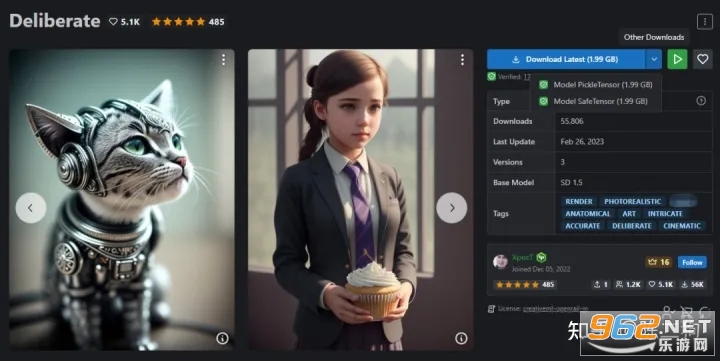Click the Joined Dec 05, 2022 text

pos(541,269)
